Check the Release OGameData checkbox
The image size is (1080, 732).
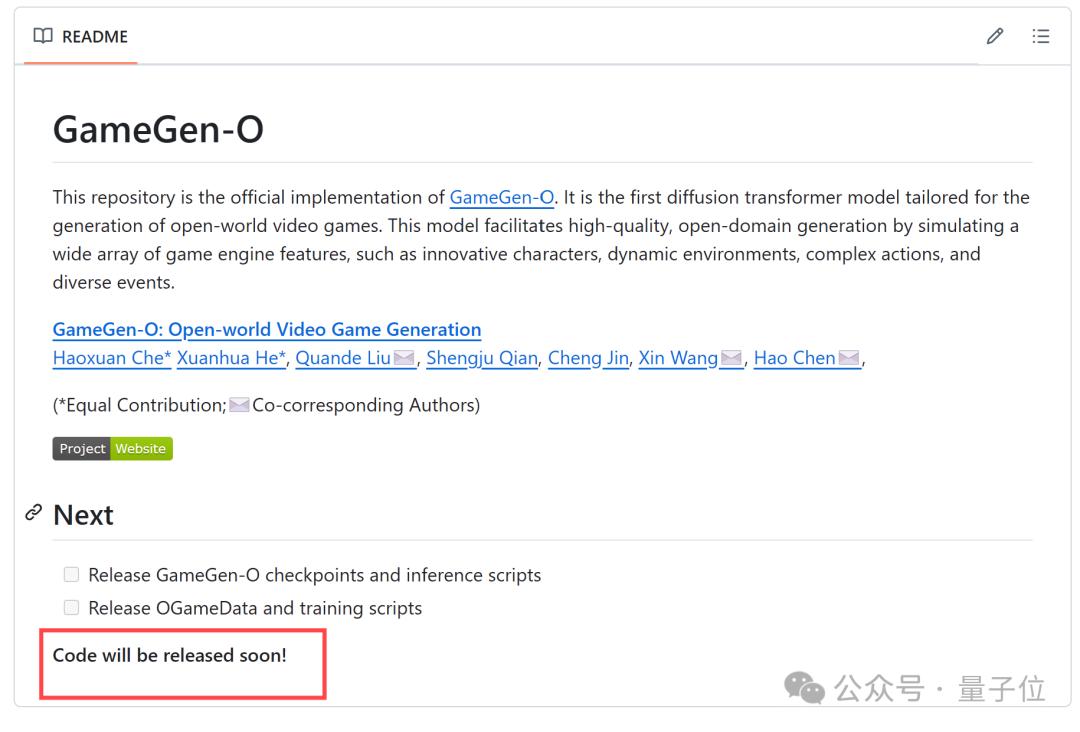71,608
